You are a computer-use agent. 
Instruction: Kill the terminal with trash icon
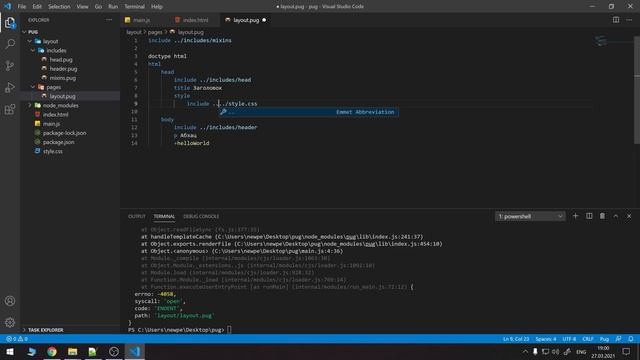pyautogui.click(x=602, y=216)
